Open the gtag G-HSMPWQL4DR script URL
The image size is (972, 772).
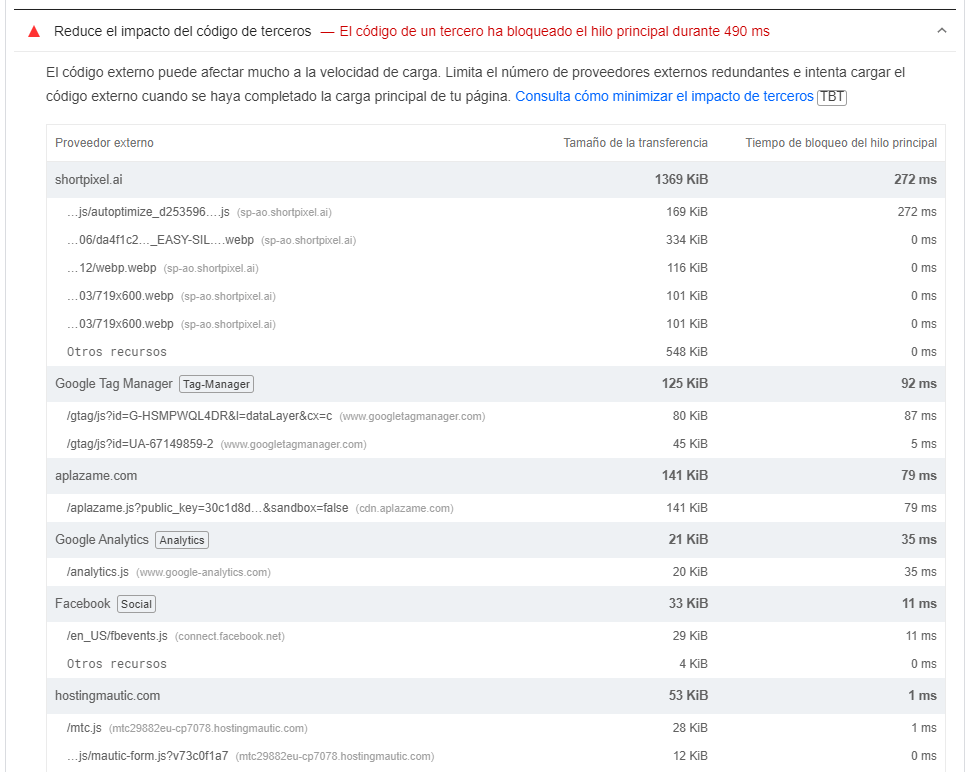(200, 416)
